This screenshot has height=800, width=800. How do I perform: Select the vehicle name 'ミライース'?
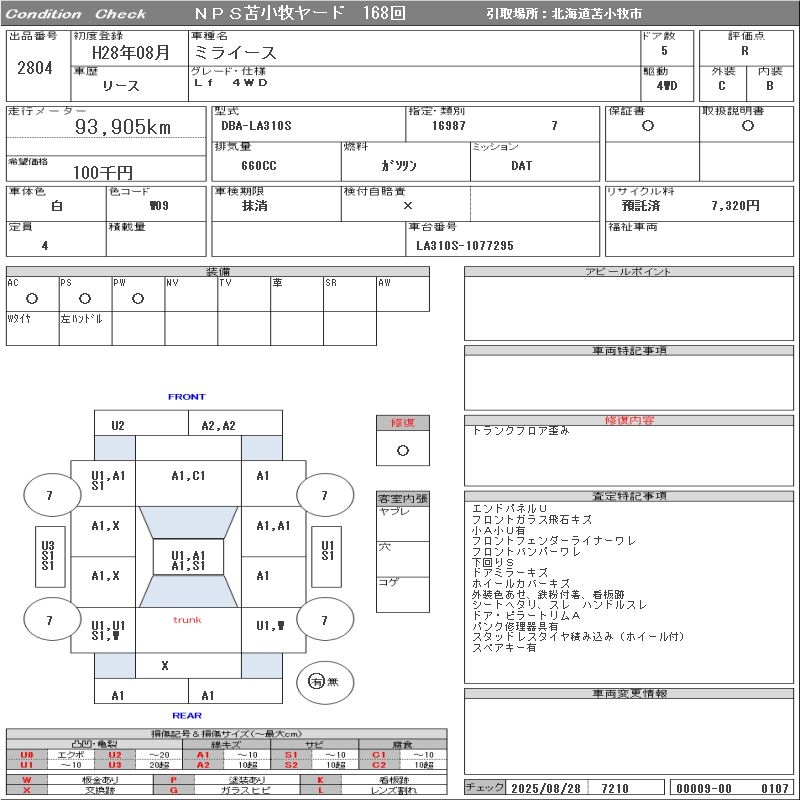[235, 52]
